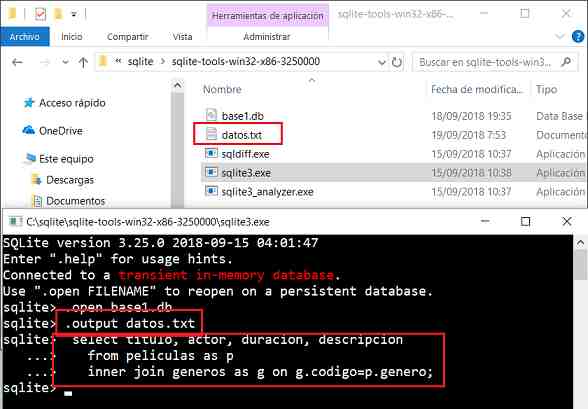Open recent locations dropdown arrow

[x=66, y=62]
